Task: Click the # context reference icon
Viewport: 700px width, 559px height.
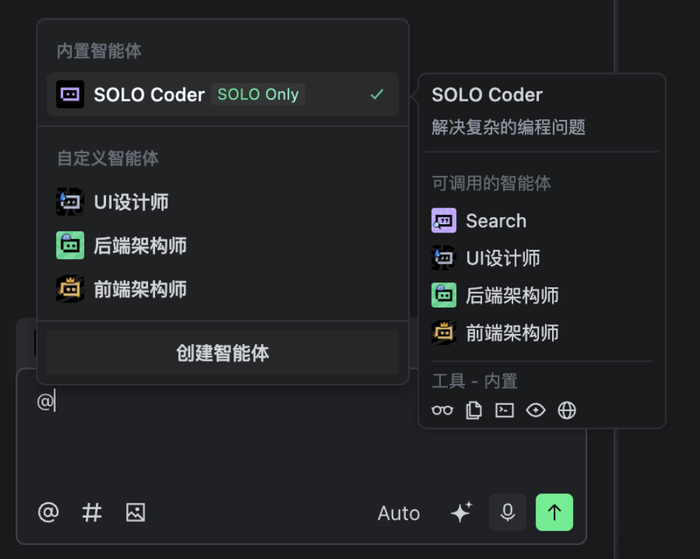Action: pyautogui.click(x=92, y=513)
